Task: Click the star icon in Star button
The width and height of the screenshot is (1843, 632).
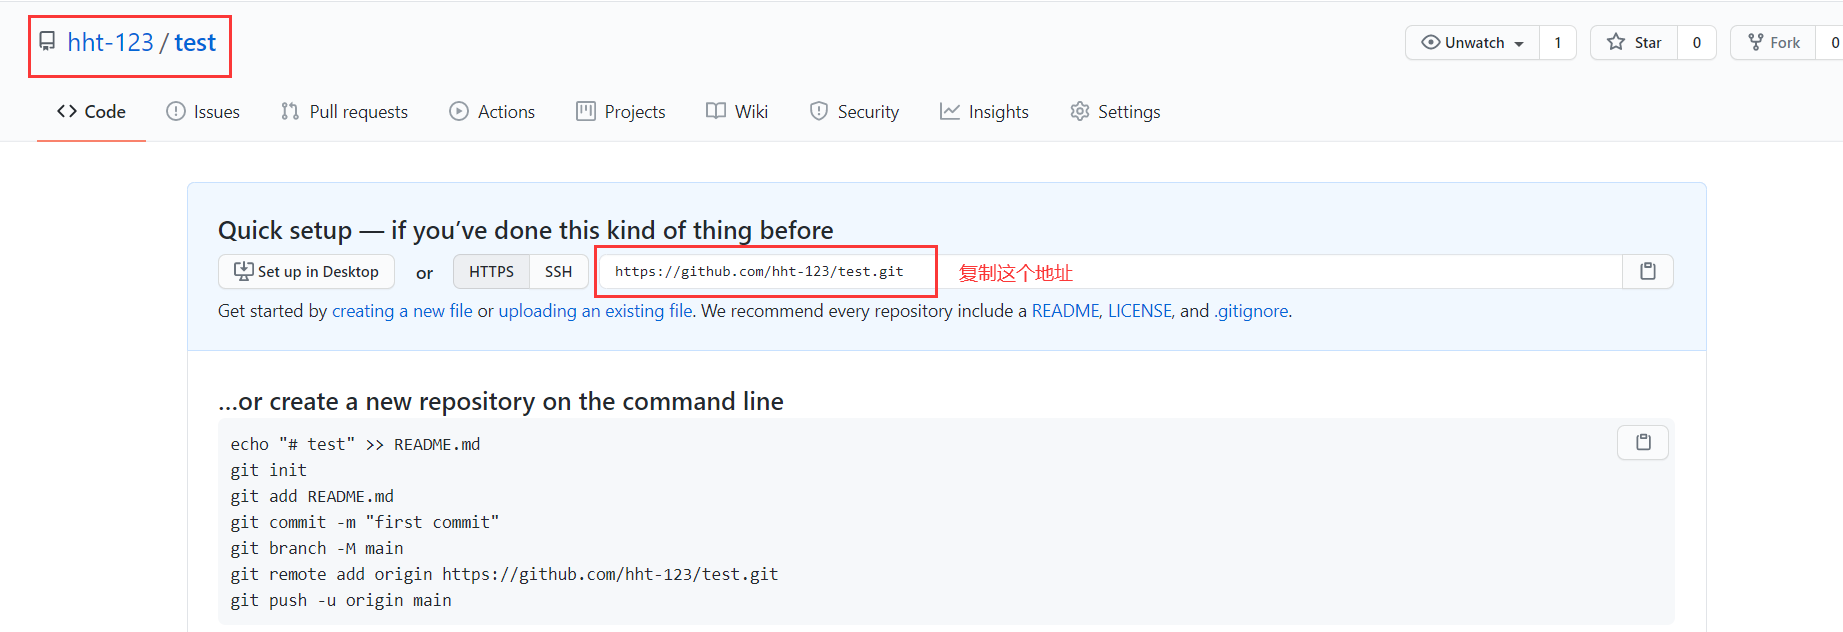Action: [1616, 42]
